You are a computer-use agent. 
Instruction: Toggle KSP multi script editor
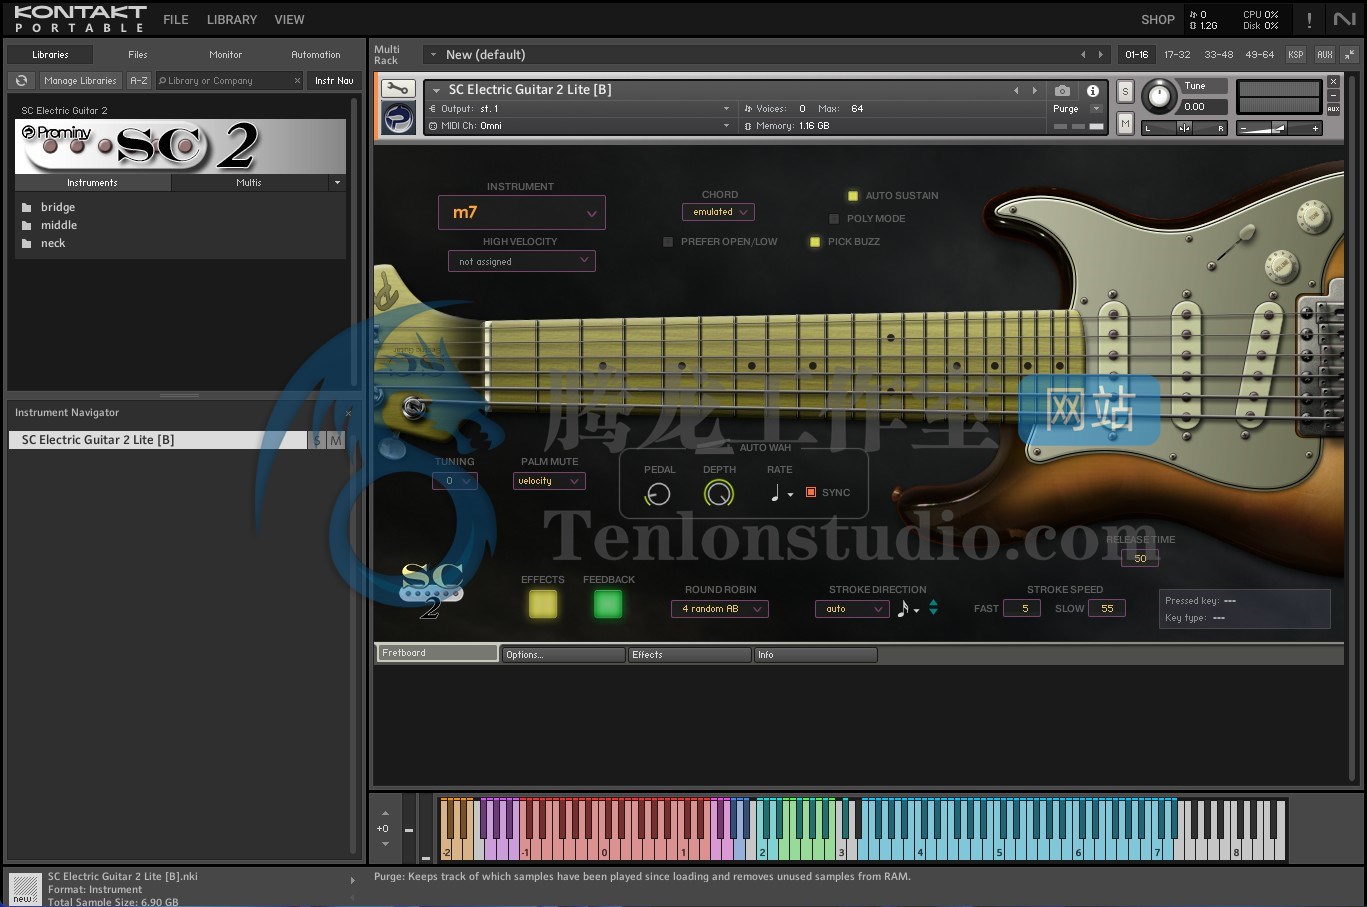tap(1296, 54)
